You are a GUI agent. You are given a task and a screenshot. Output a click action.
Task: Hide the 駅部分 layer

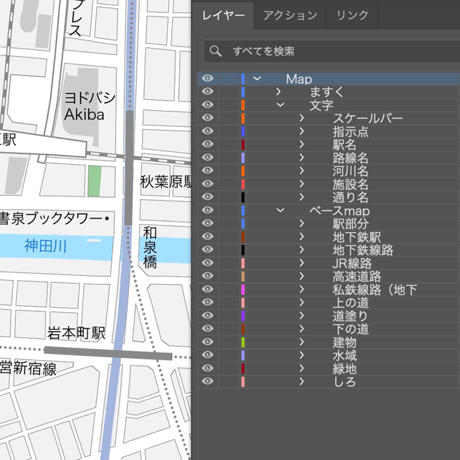(x=207, y=223)
